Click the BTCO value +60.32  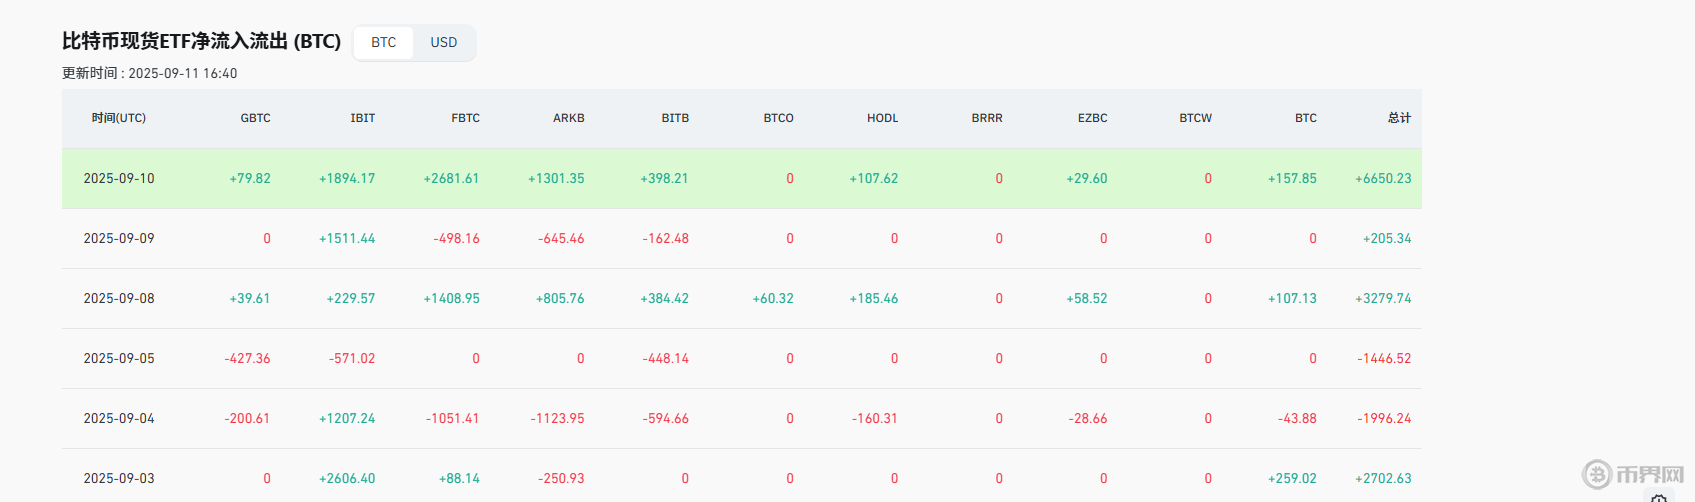[773, 298]
